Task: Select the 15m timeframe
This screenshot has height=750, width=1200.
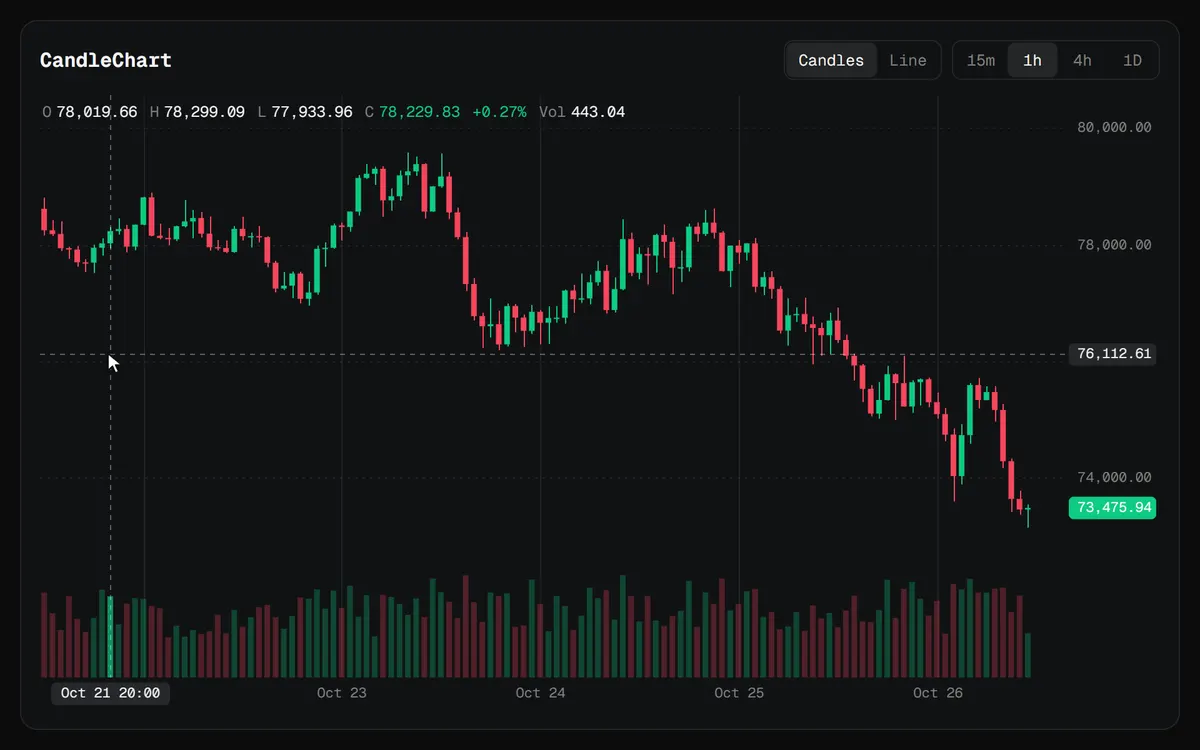Action: pyautogui.click(x=981, y=60)
